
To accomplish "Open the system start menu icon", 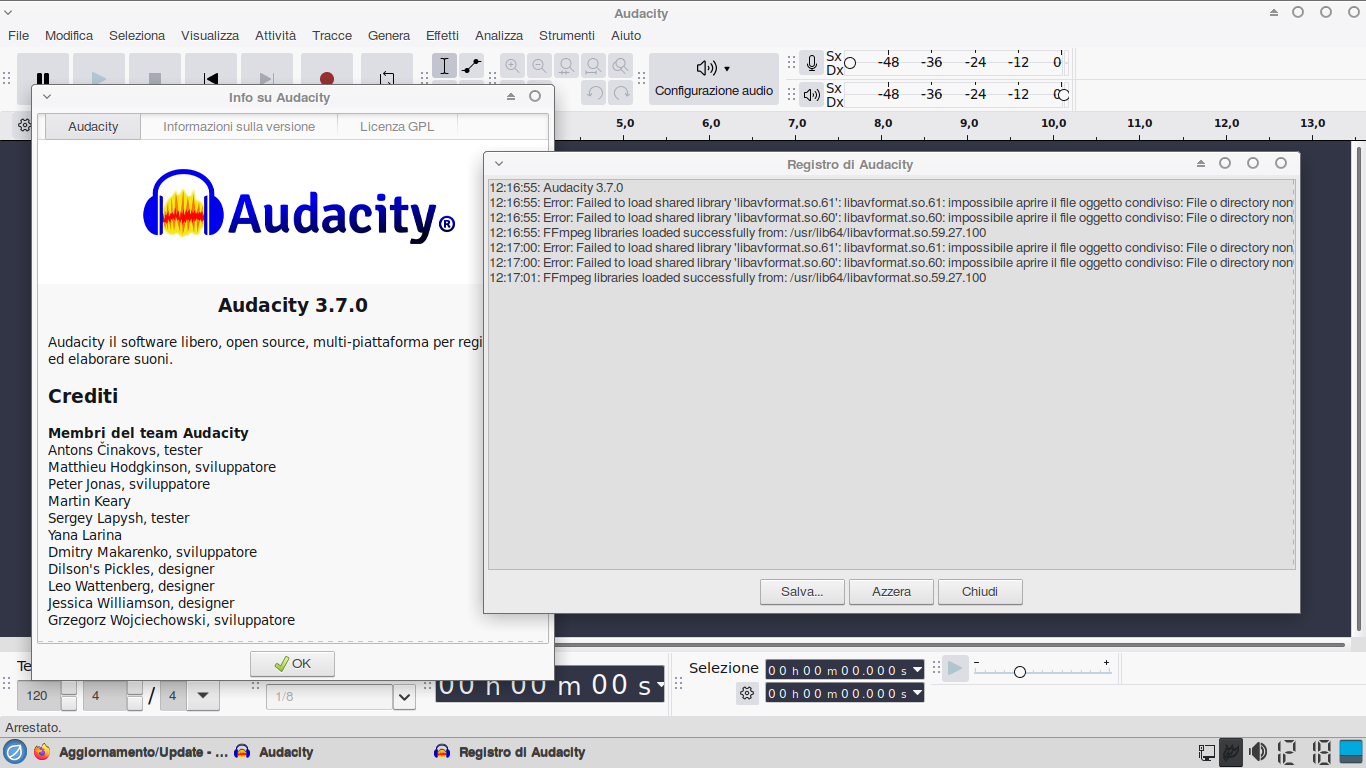I will tap(14, 752).
